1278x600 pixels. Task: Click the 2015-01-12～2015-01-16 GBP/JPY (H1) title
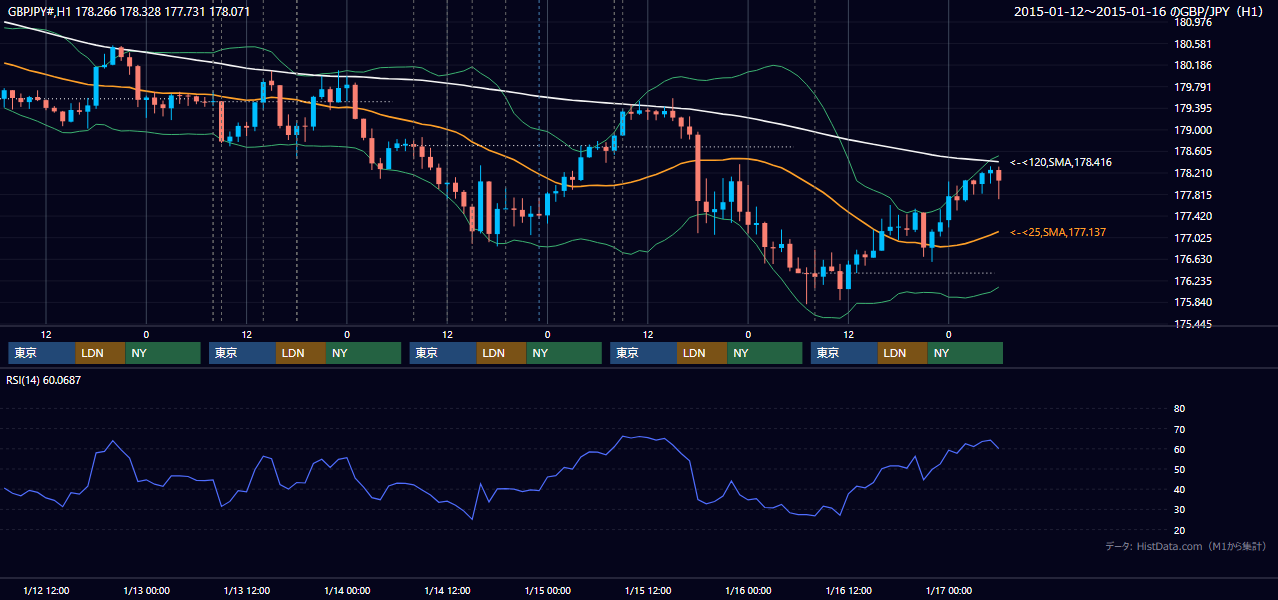(1139, 12)
